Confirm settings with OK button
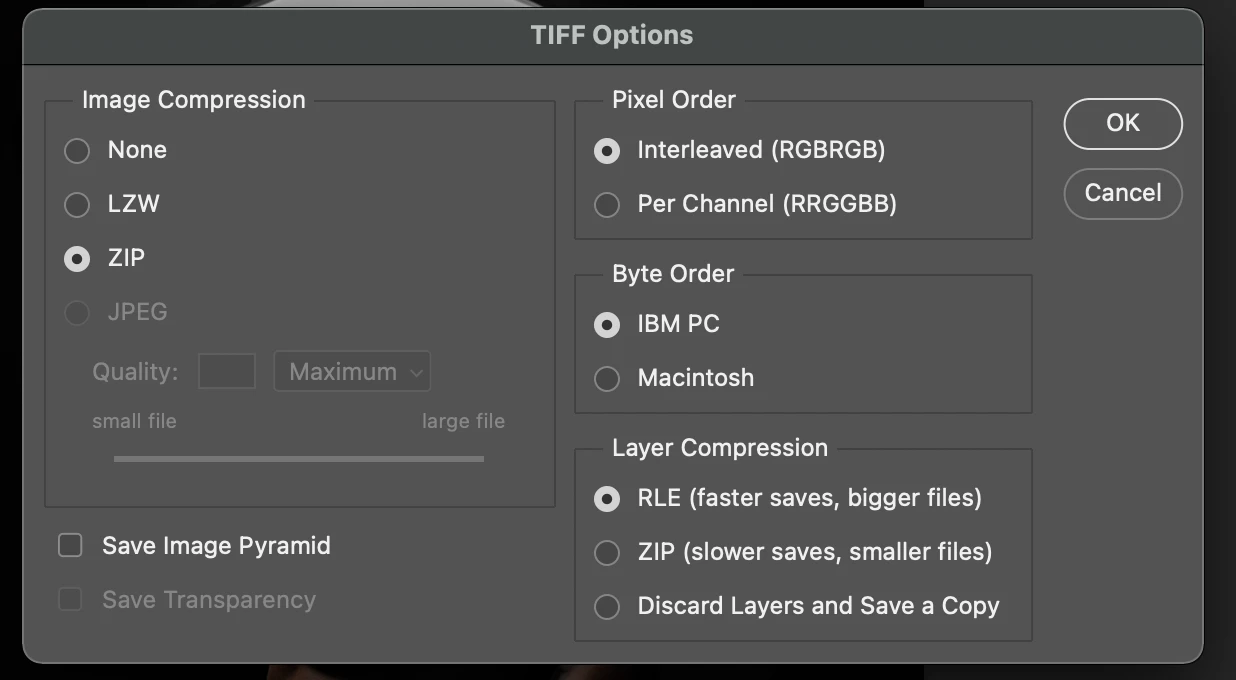 tap(1123, 123)
